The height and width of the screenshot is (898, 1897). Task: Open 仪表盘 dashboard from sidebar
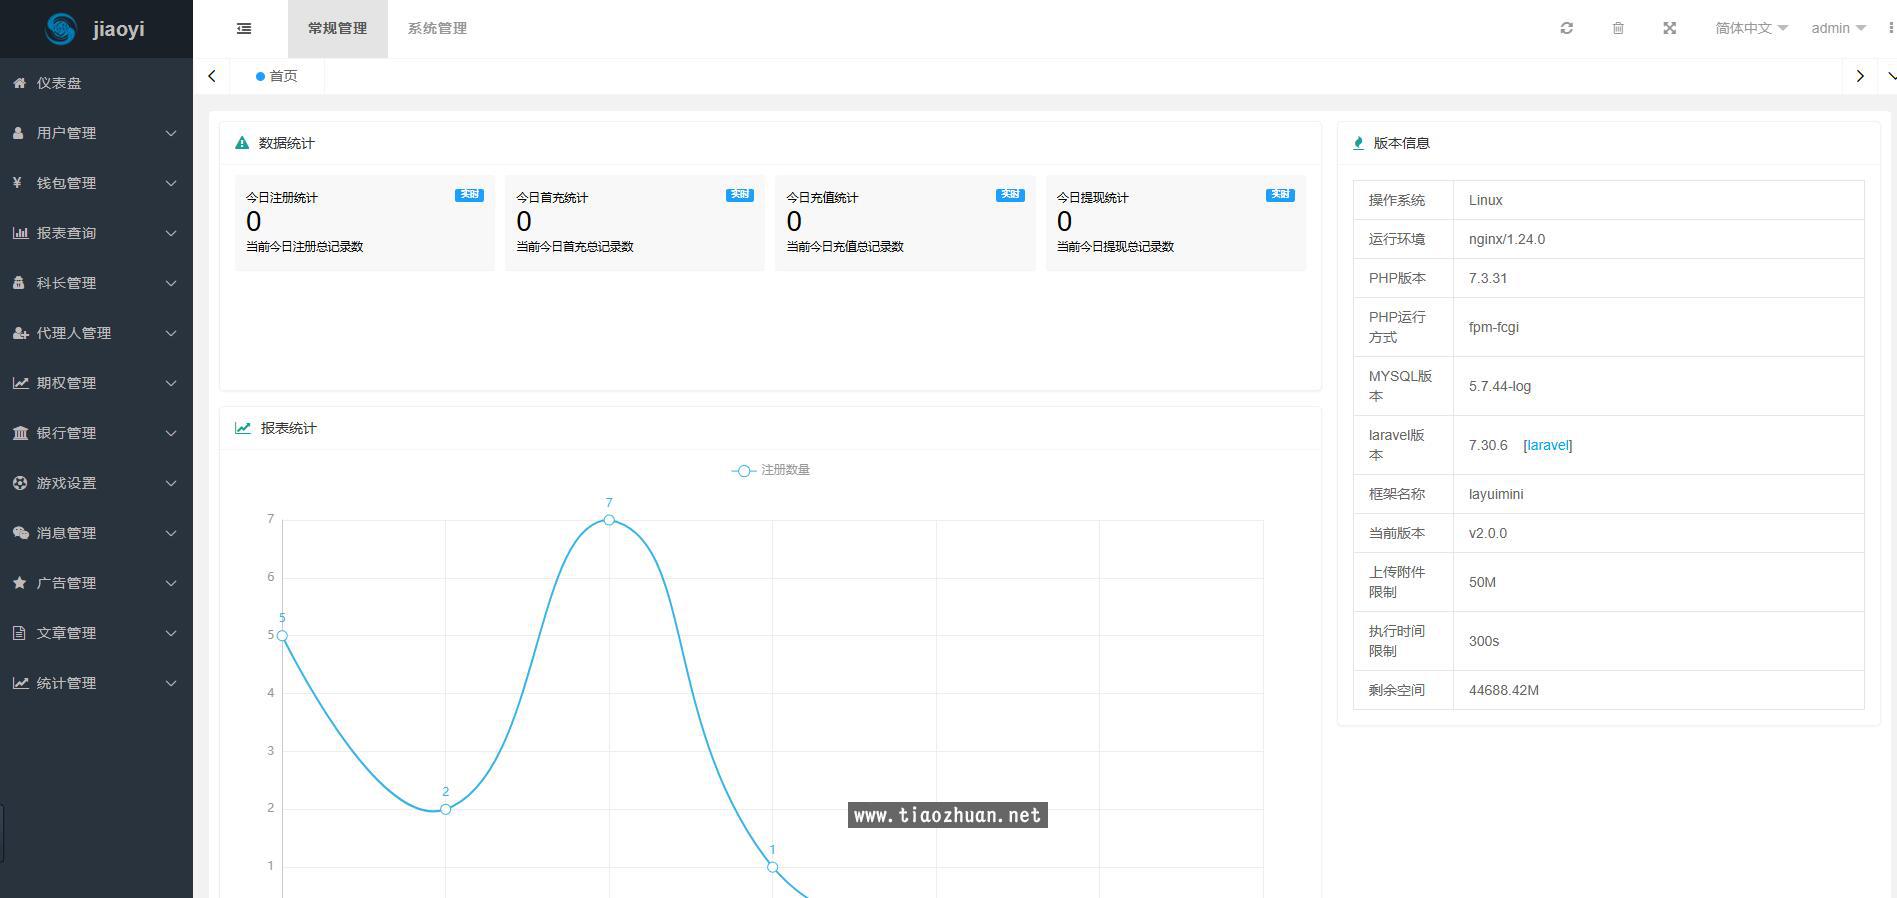[x=59, y=83]
